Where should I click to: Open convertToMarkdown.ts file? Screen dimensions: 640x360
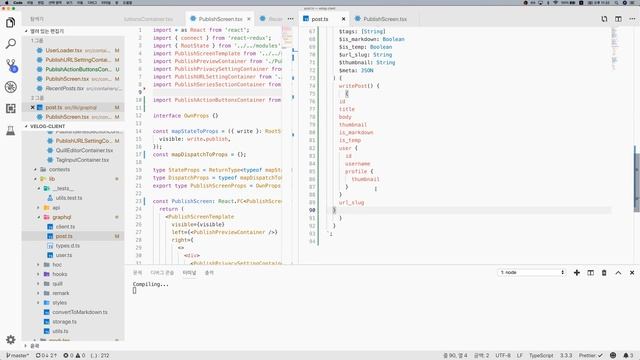(80, 312)
